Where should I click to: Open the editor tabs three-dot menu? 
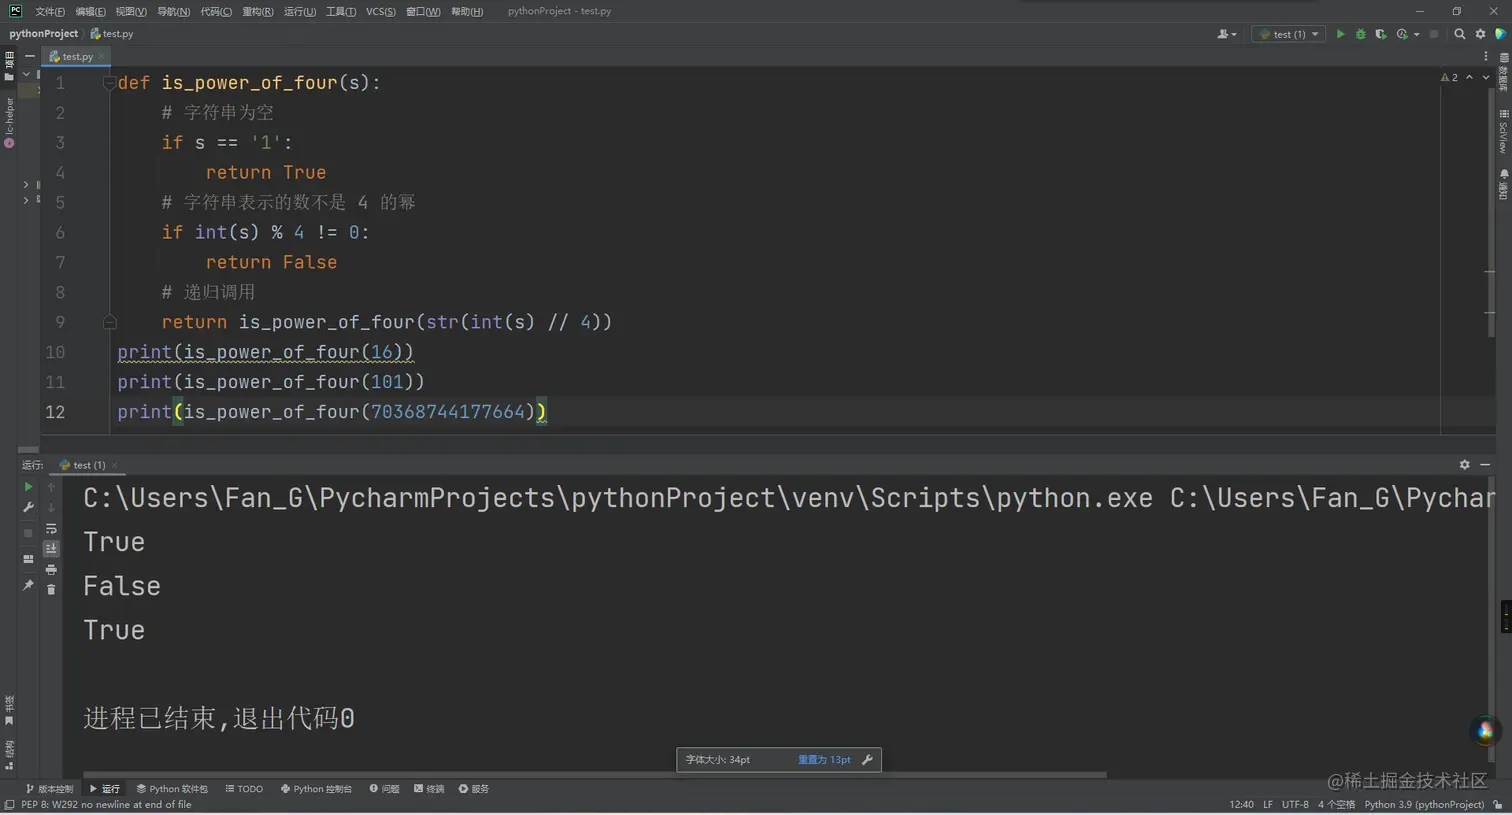[x=1486, y=56]
